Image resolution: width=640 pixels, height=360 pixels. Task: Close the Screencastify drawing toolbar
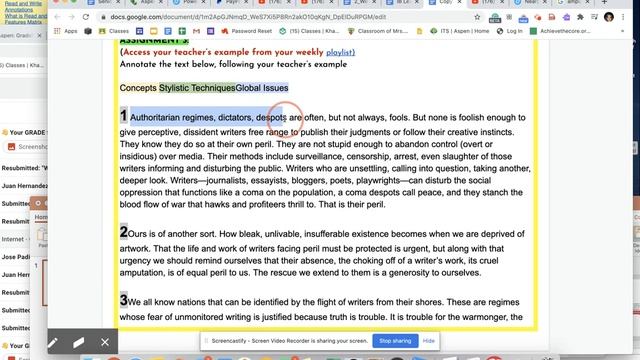105,342
